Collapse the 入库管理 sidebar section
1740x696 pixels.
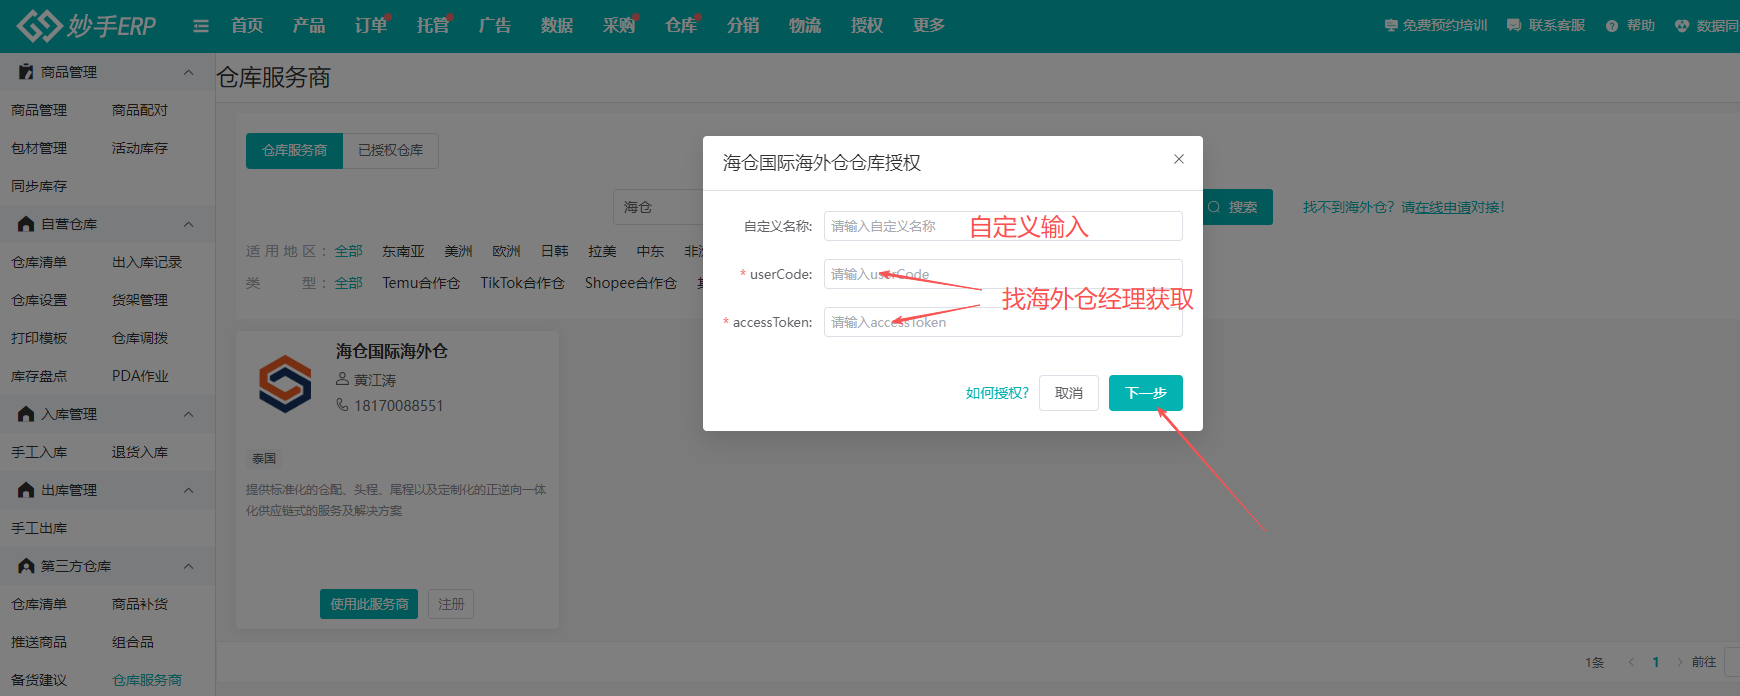[x=188, y=414]
